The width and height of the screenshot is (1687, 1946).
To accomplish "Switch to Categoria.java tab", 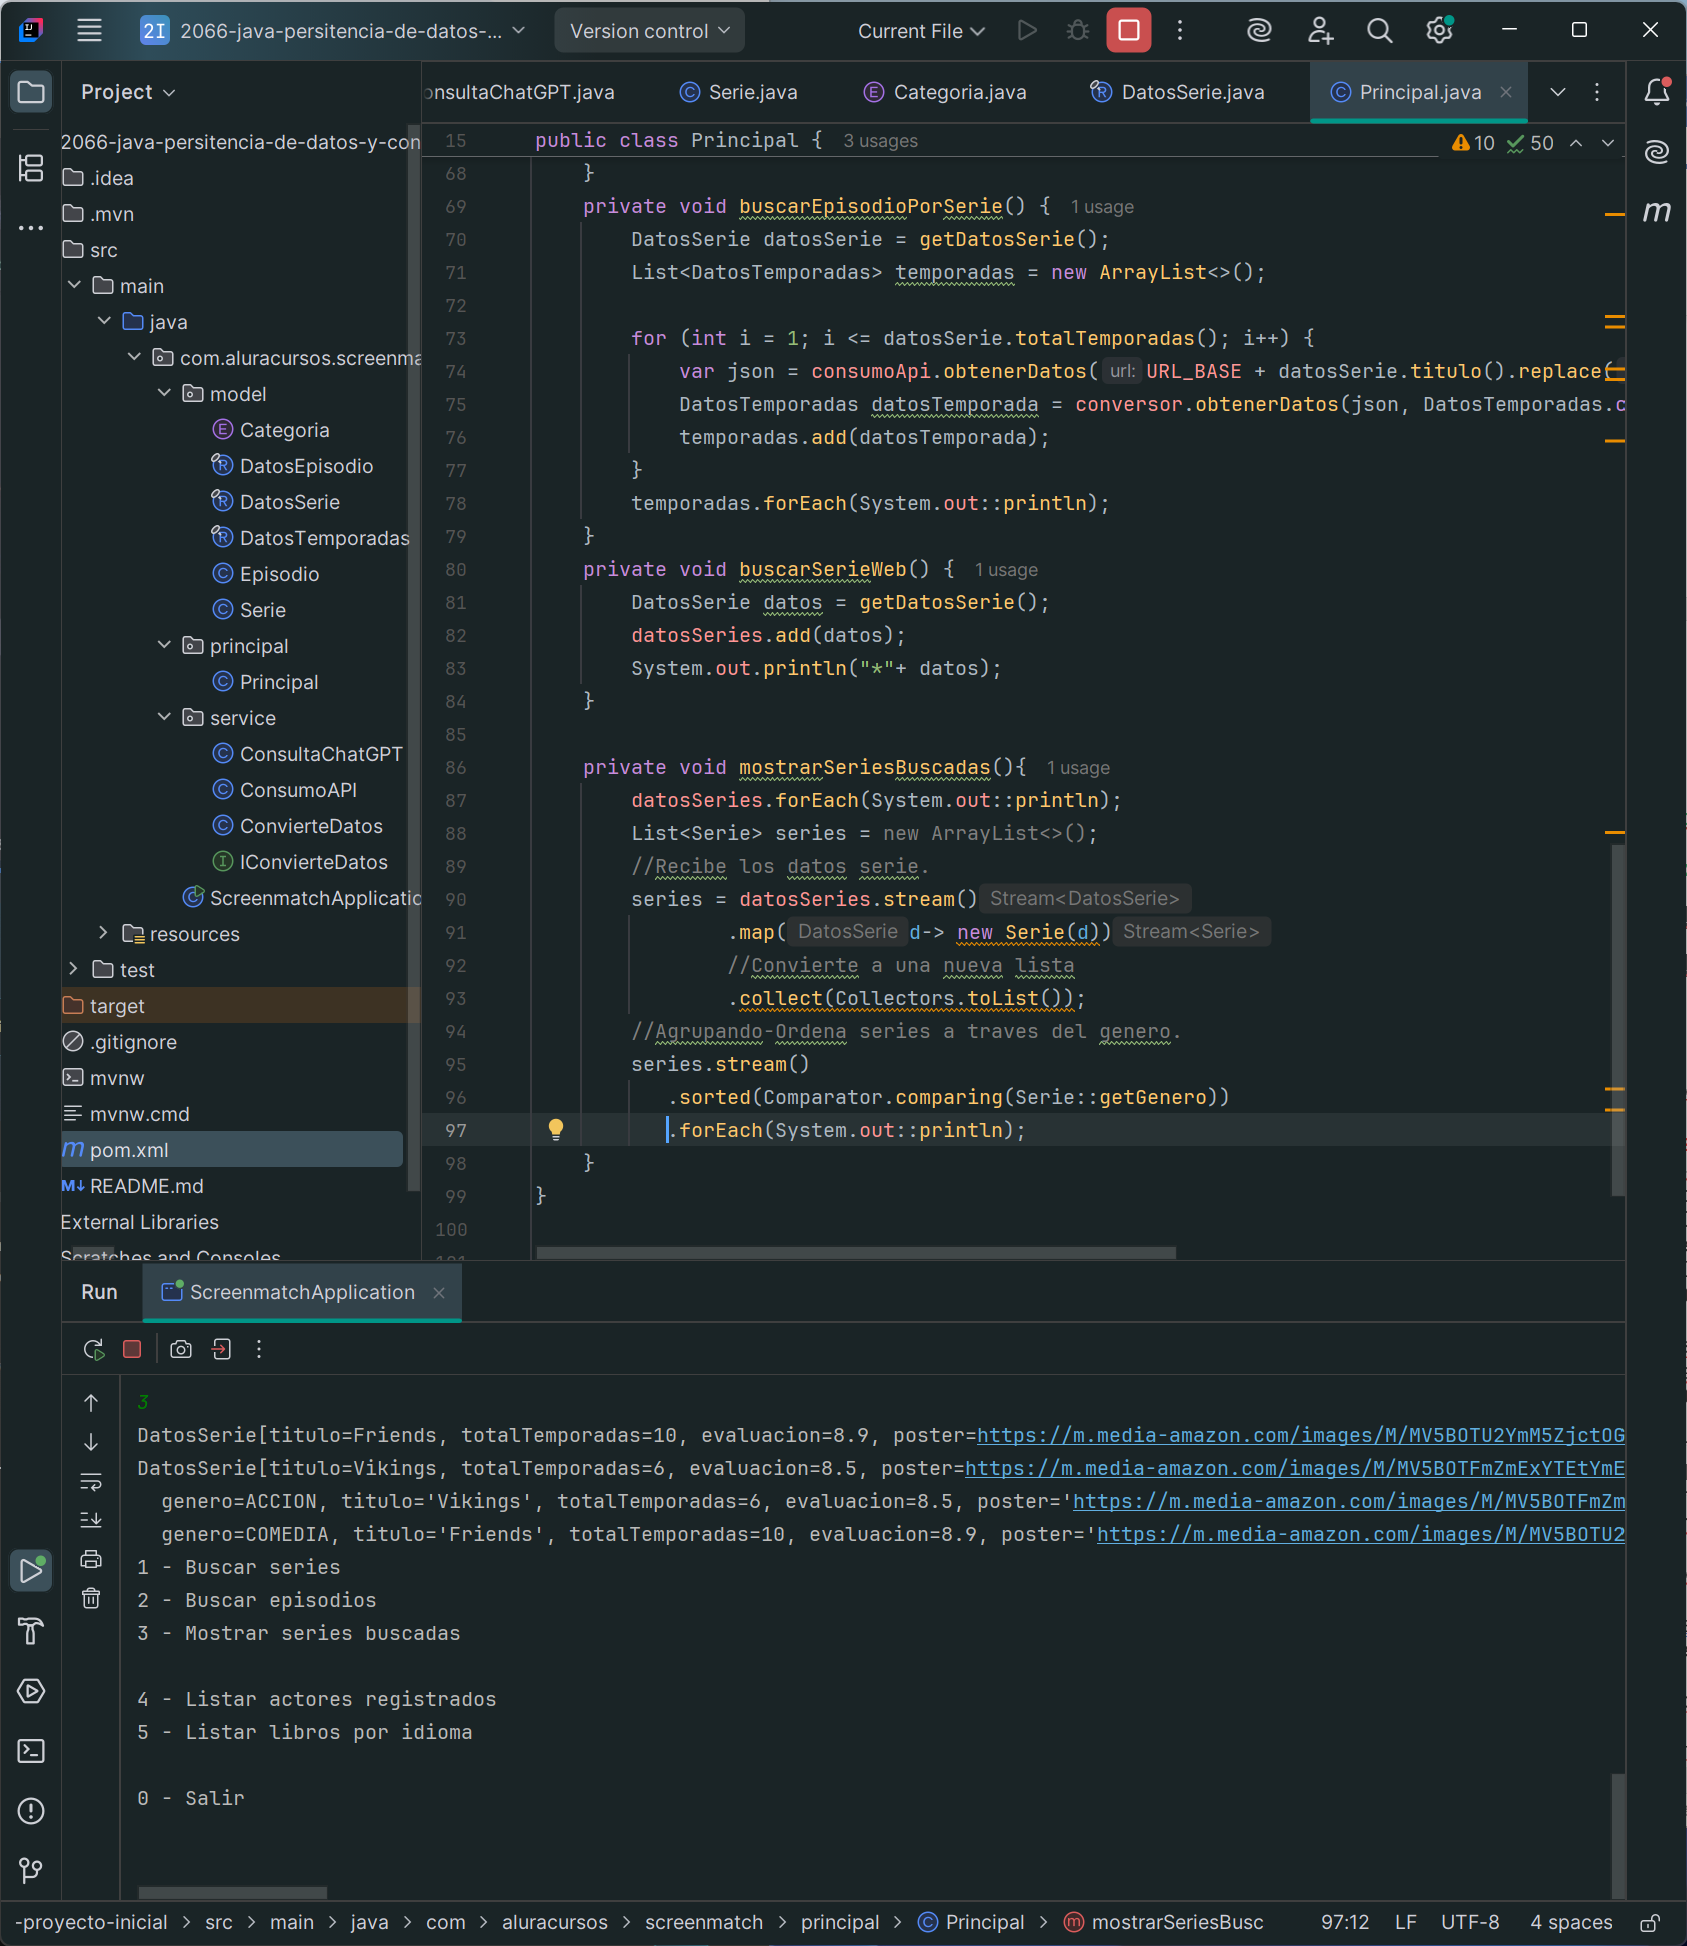I will pyautogui.click(x=945, y=92).
